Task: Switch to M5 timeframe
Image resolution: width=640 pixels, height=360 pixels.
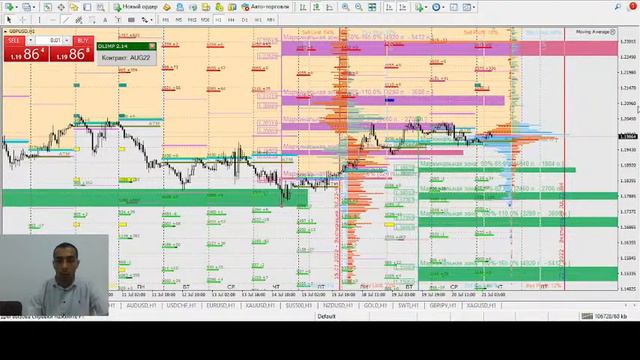Action: click(178, 20)
